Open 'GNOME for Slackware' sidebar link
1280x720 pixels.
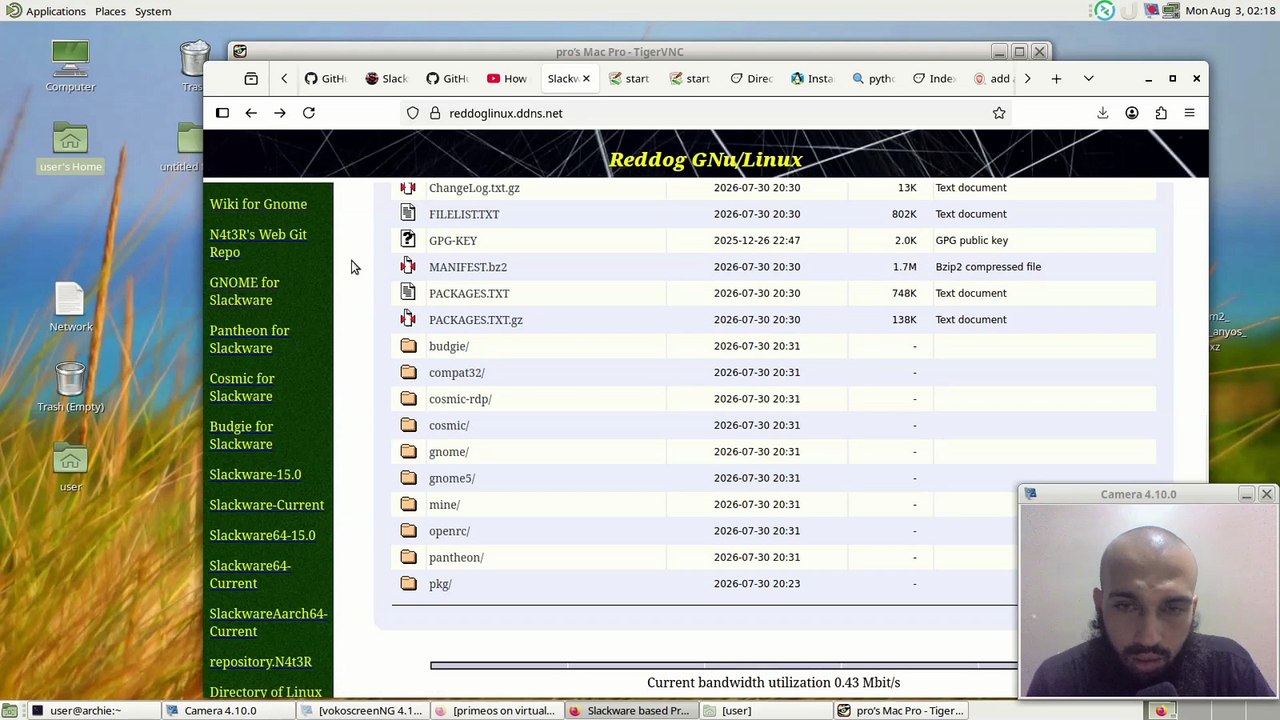click(244, 291)
